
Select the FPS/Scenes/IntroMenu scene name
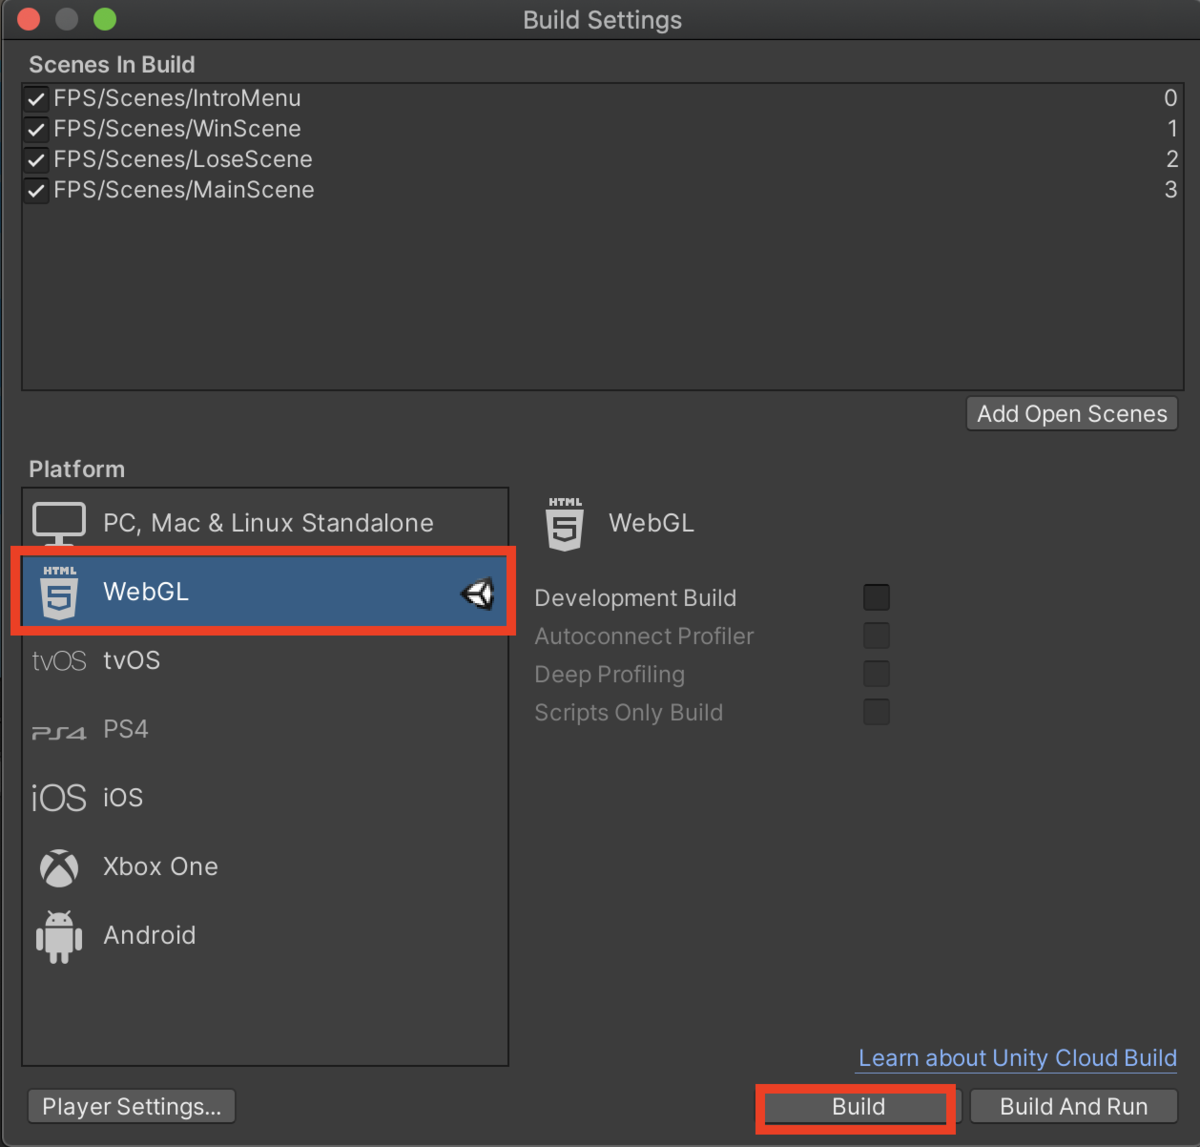click(x=177, y=98)
